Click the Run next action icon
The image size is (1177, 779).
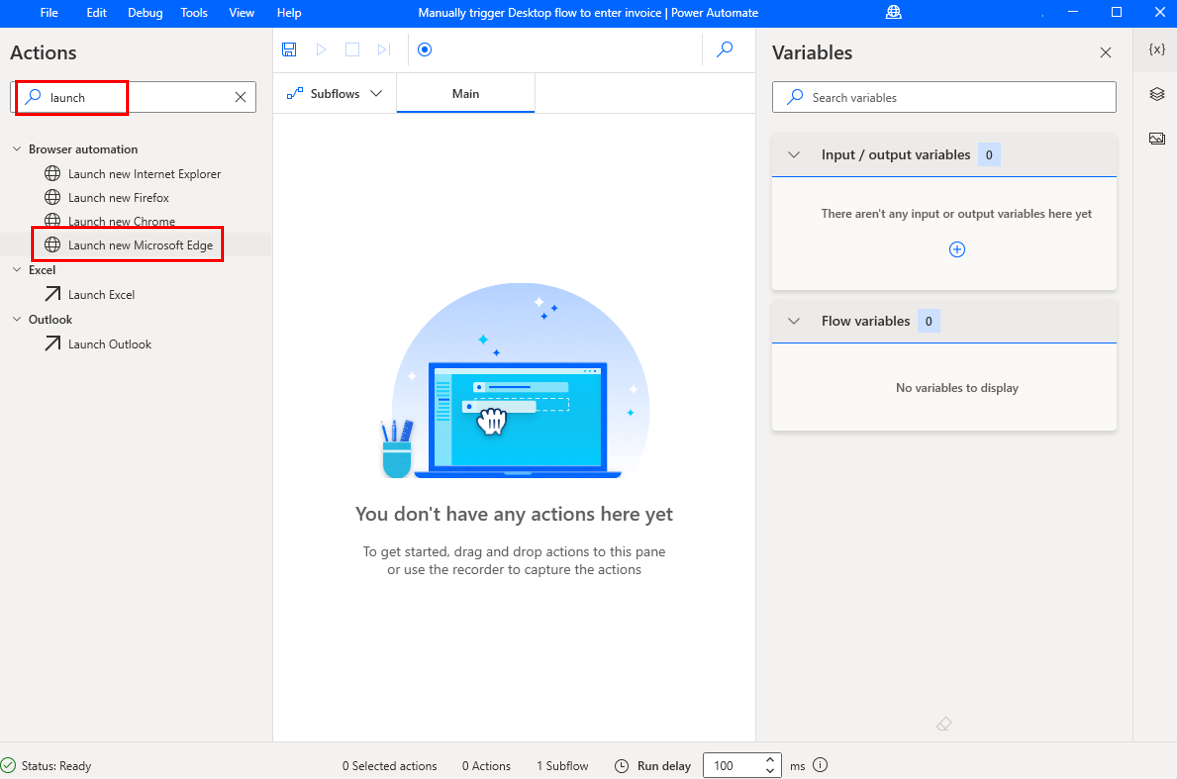(383, 50)
